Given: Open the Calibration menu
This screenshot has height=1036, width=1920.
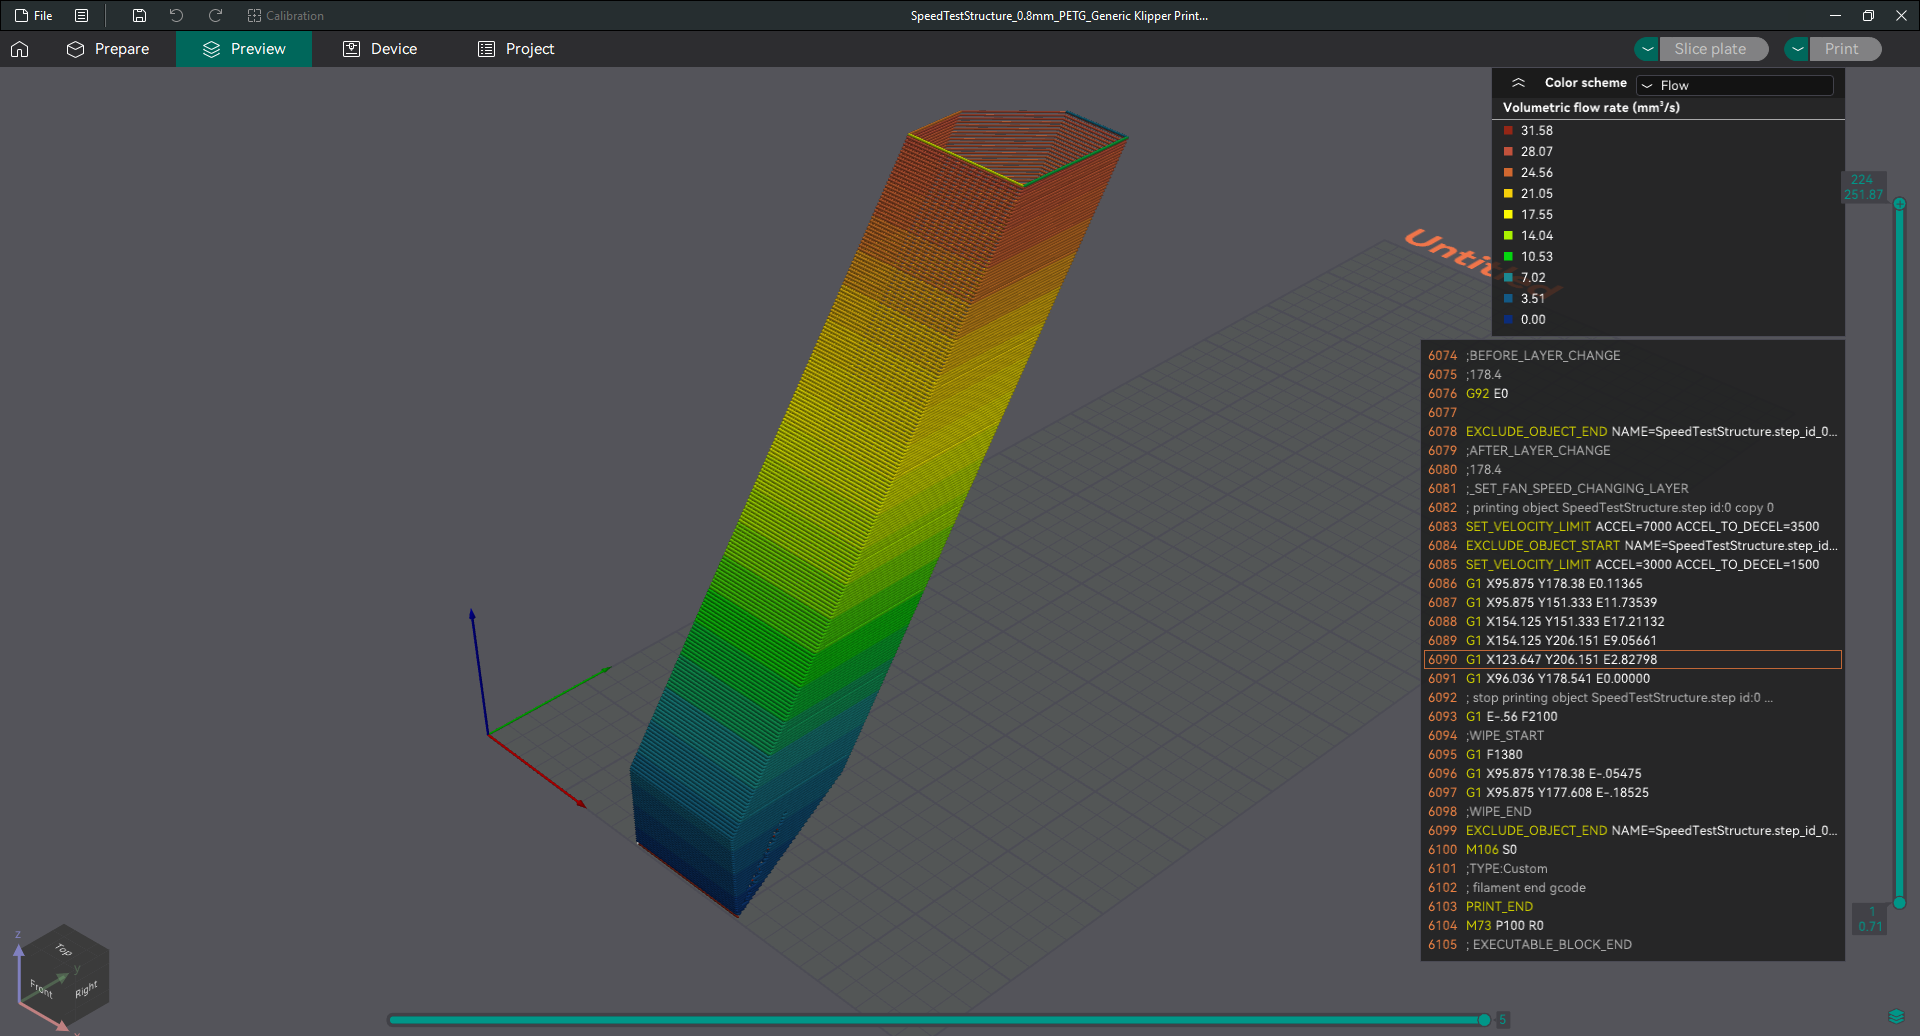Looking at the screenshot, I should pyautogui.click(x=286, y=16).
